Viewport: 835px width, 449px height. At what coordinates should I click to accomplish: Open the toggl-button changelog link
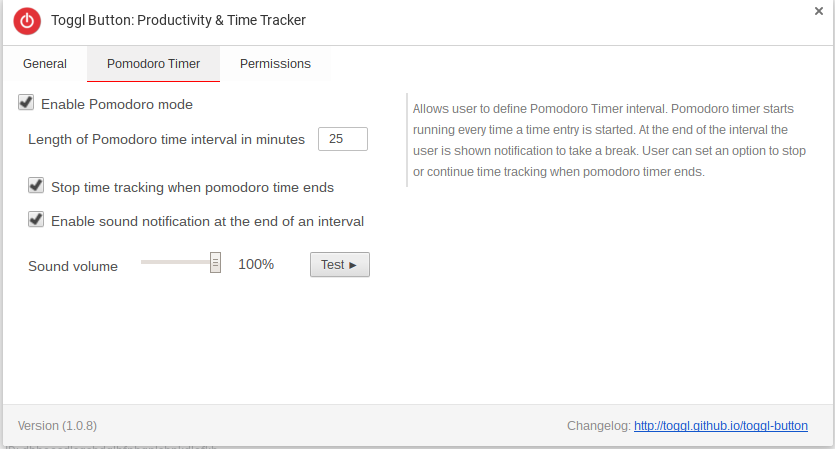[721, 426]
